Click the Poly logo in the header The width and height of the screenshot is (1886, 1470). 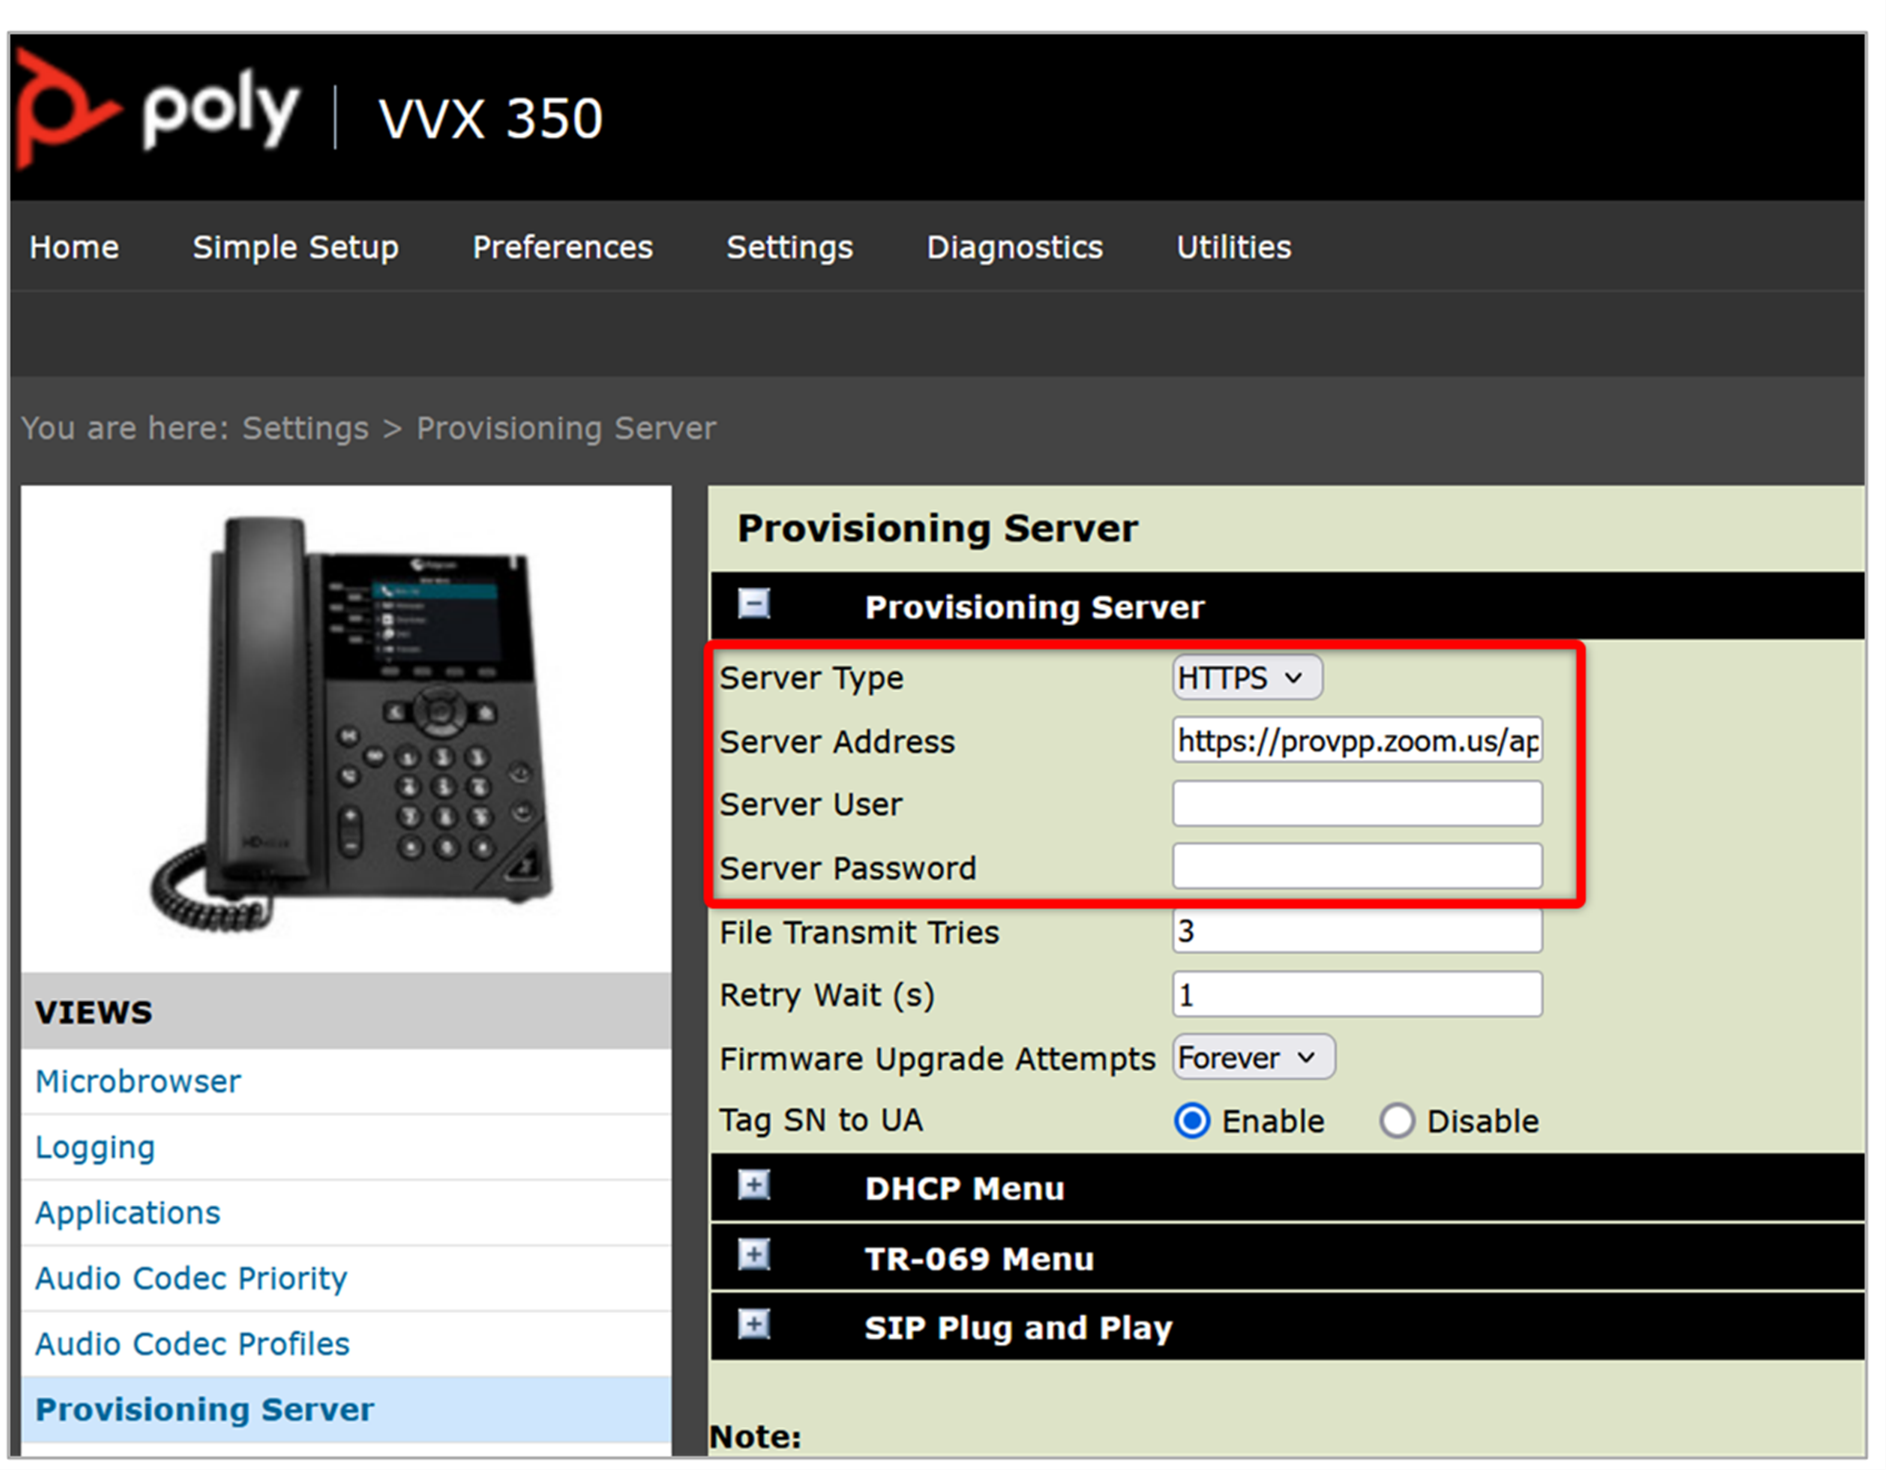[x=158, y=111]
